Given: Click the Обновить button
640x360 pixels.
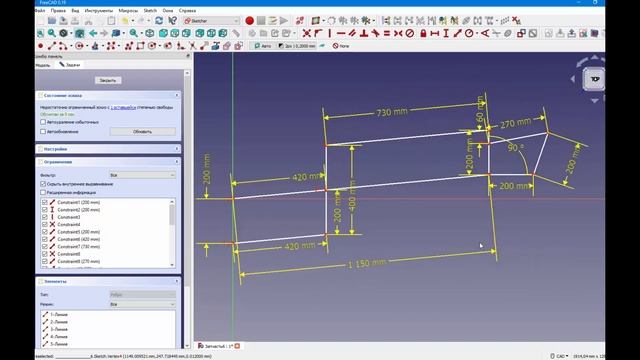Looking at the screenshot, I should point(142,131).
